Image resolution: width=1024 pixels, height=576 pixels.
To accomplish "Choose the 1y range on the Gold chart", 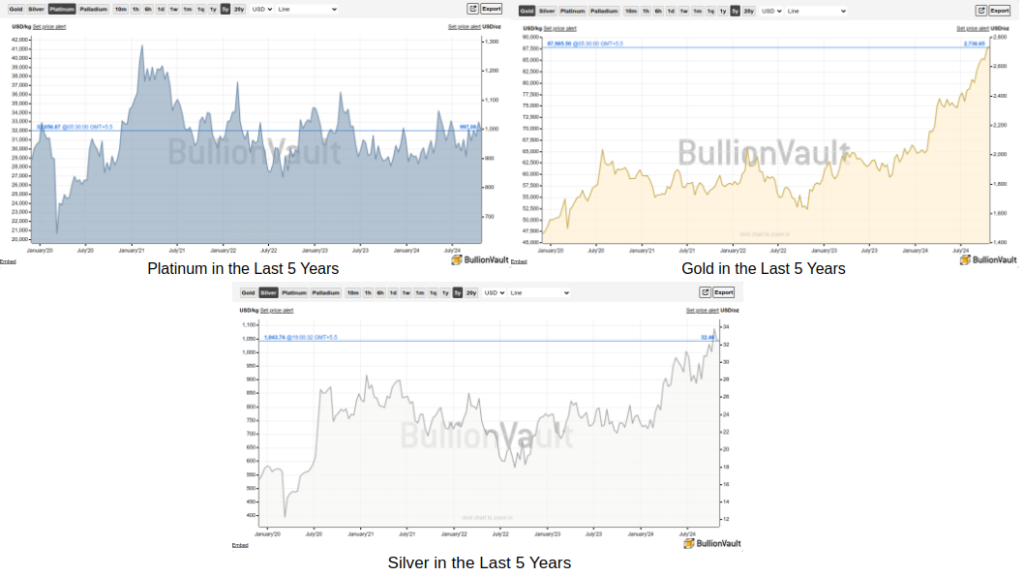I will (x=723, y=11).
